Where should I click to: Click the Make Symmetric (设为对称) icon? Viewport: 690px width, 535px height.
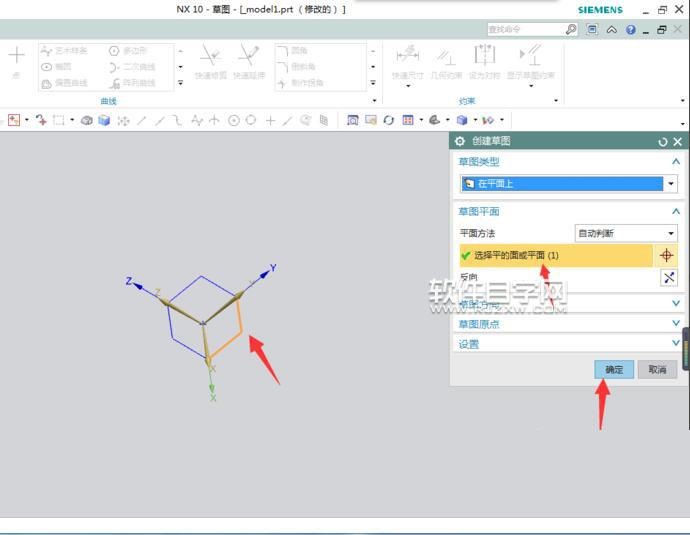484,60
